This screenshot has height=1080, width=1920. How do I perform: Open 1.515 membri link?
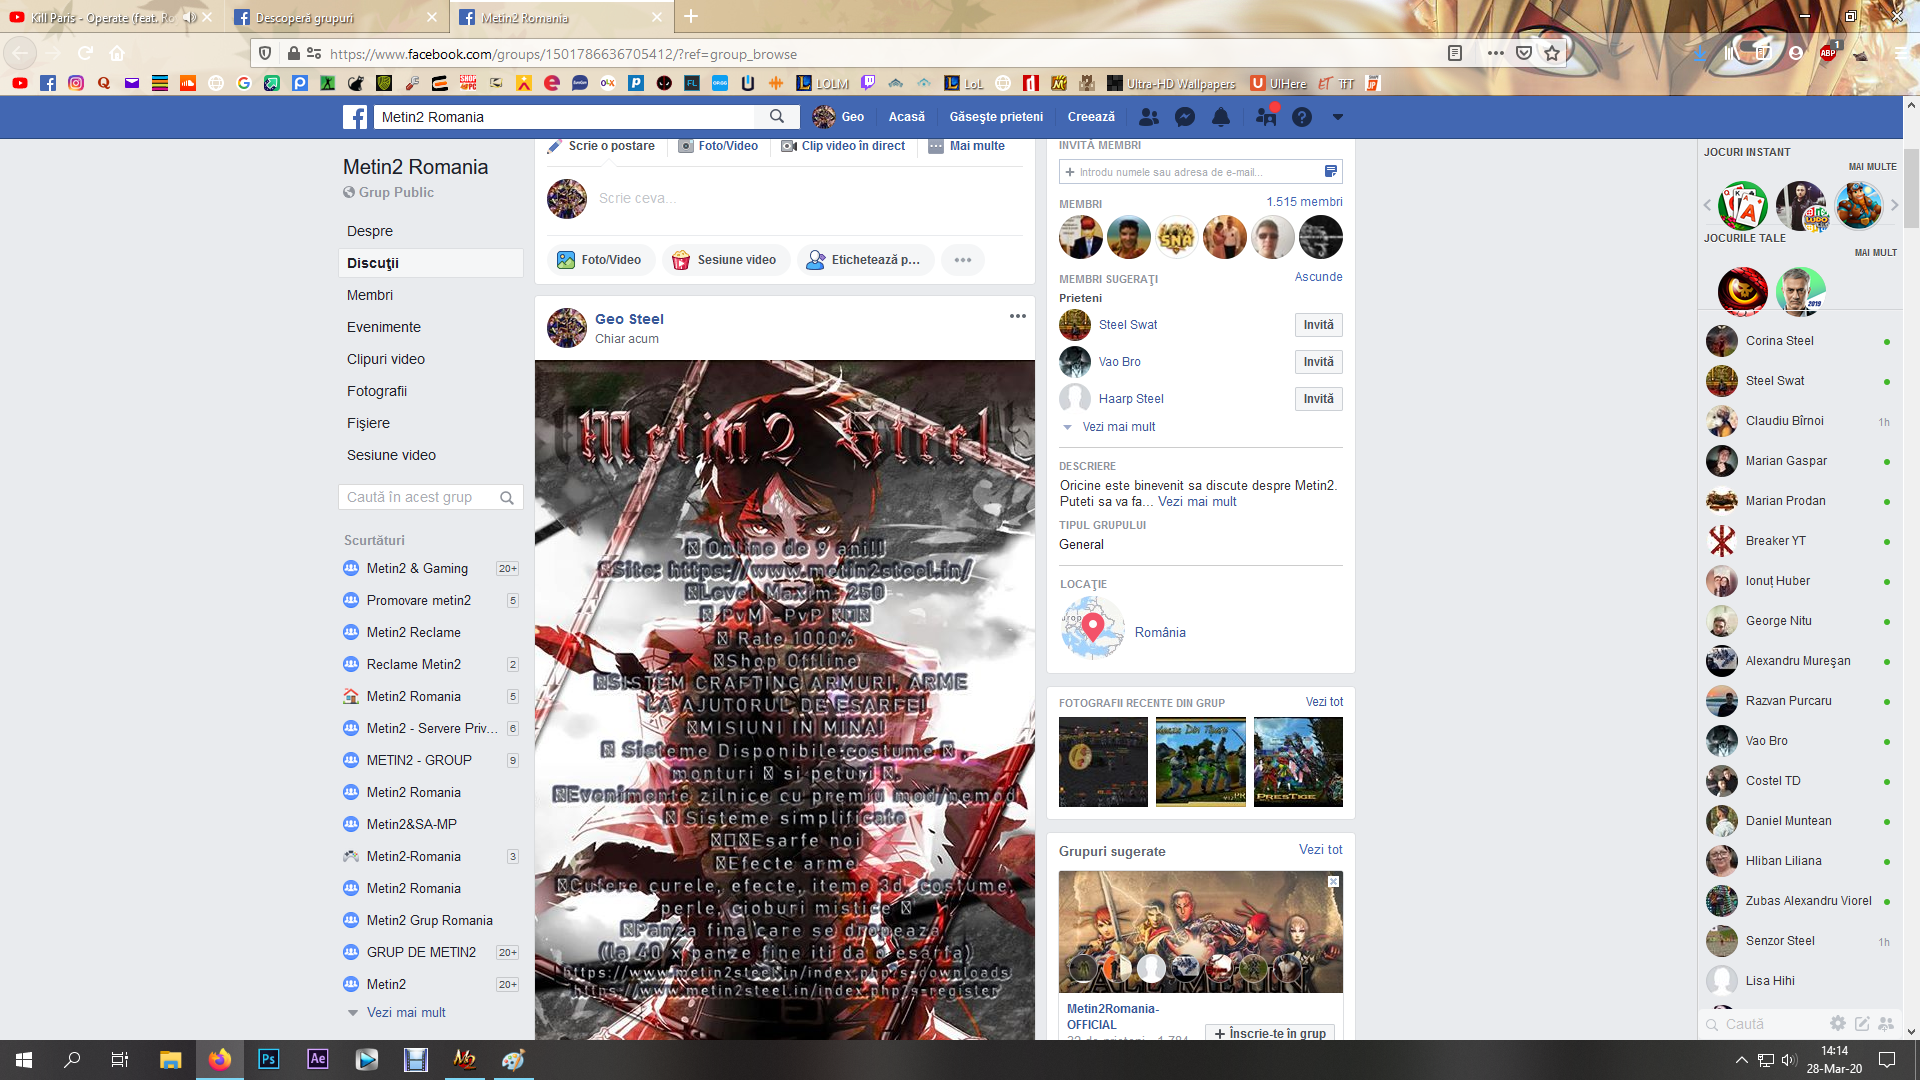[1304, 202]
